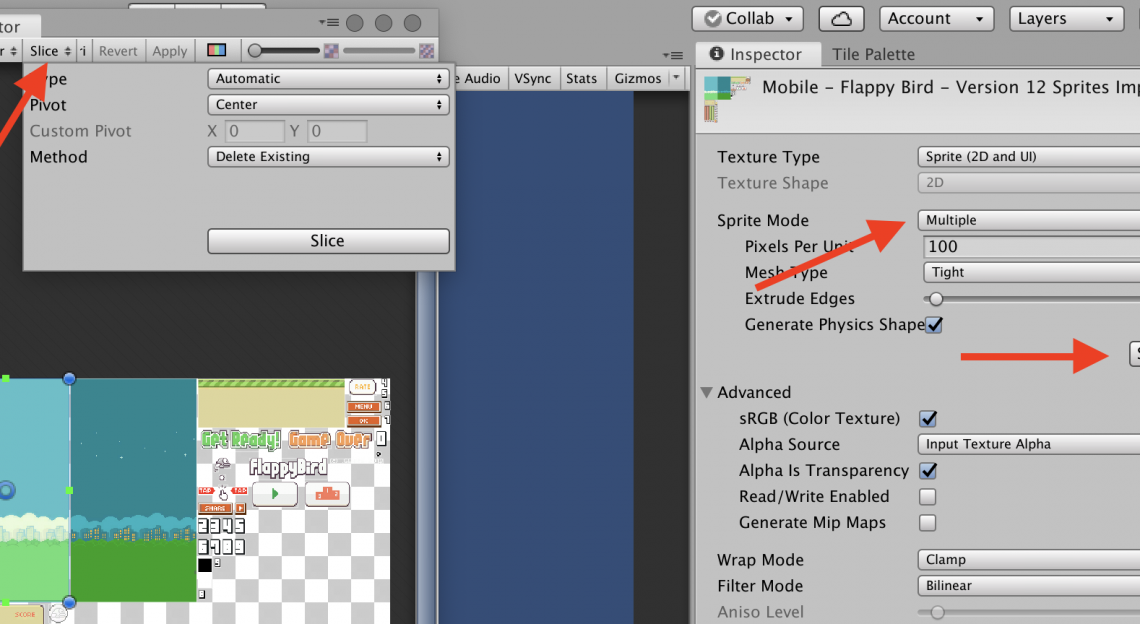Disable sRGB (Color Texture) checkbox
Screen dimensions: 1140x624
(928, 419)
